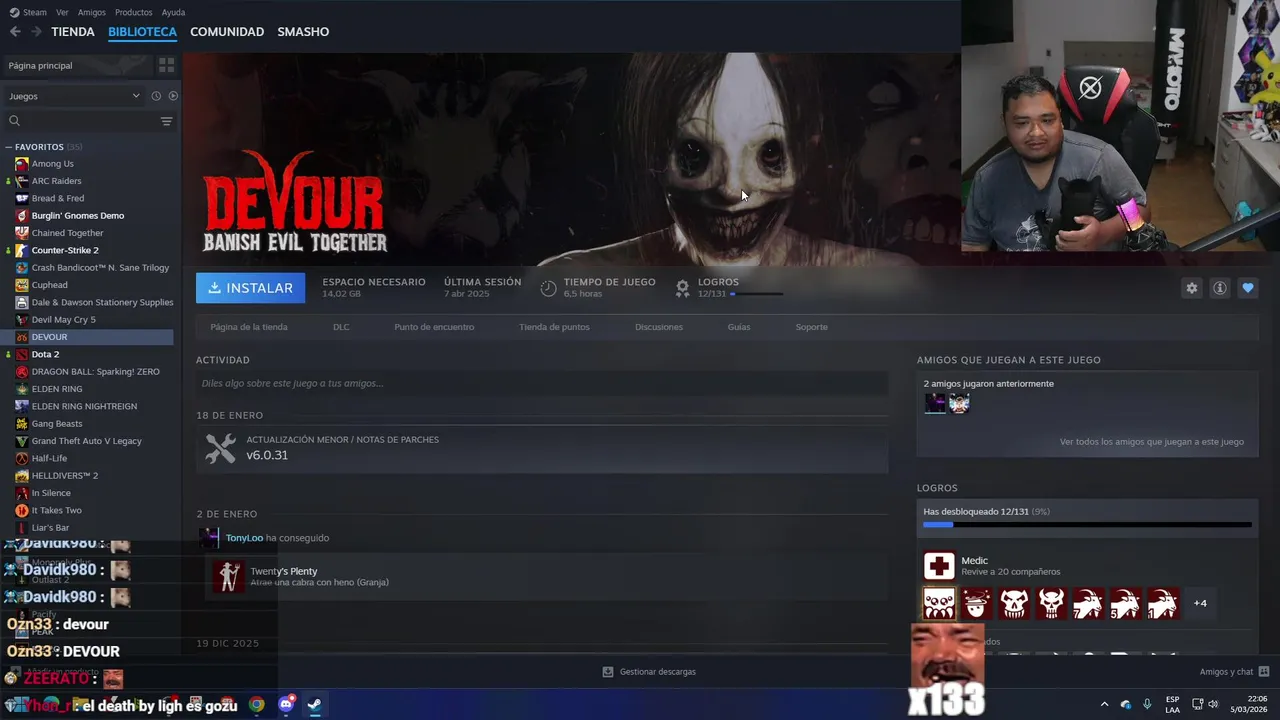Open the Medic achievement icon
Image resolution: width=1280 pixels, height=720 pixels.
(x=939, y=566)
